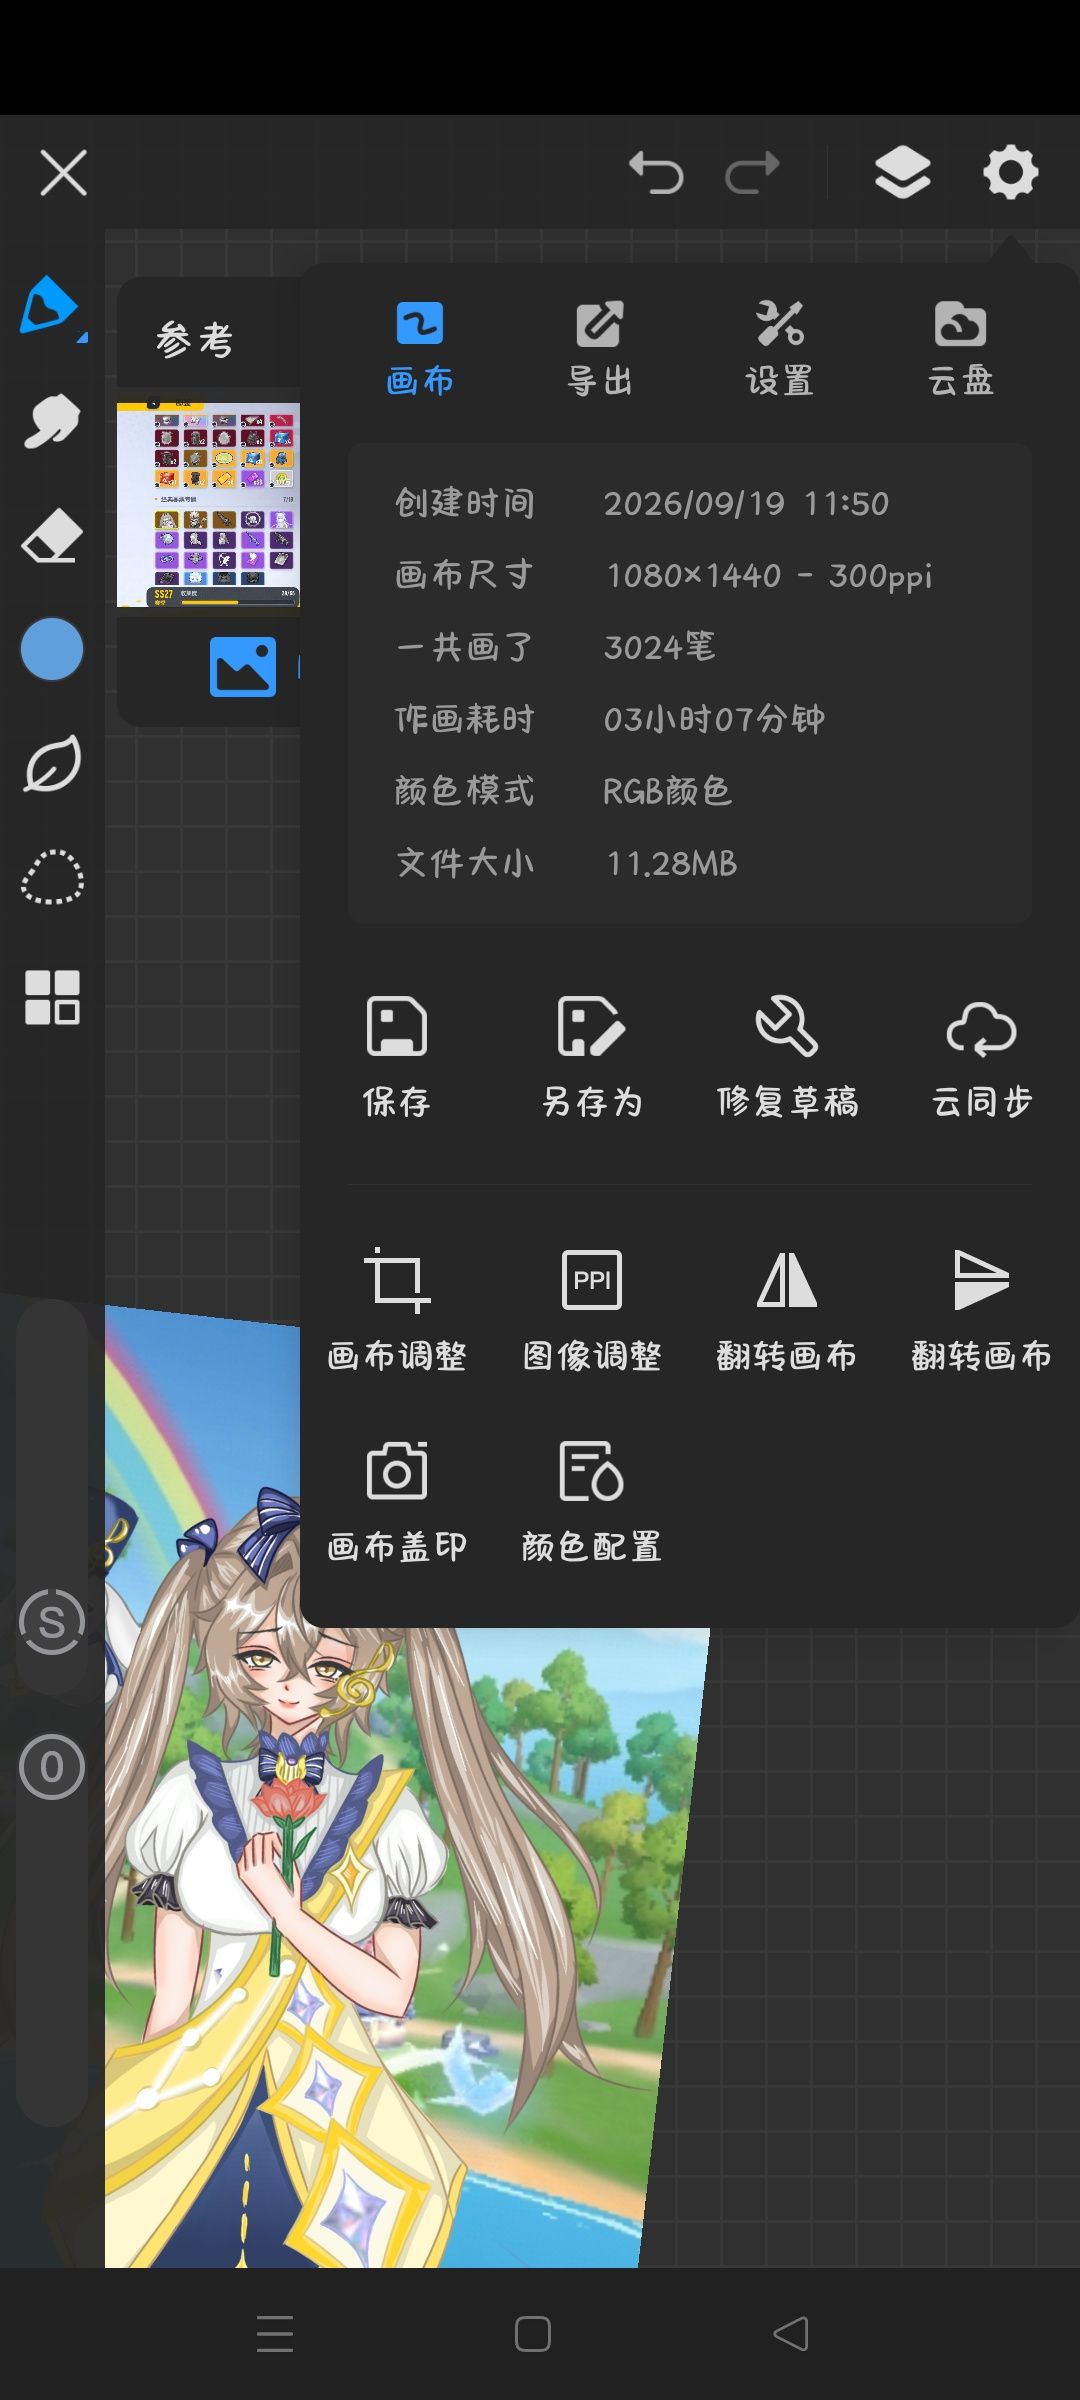Close the drawing with the X icon
1080x2400 pixels.
[x=63, y=173]
